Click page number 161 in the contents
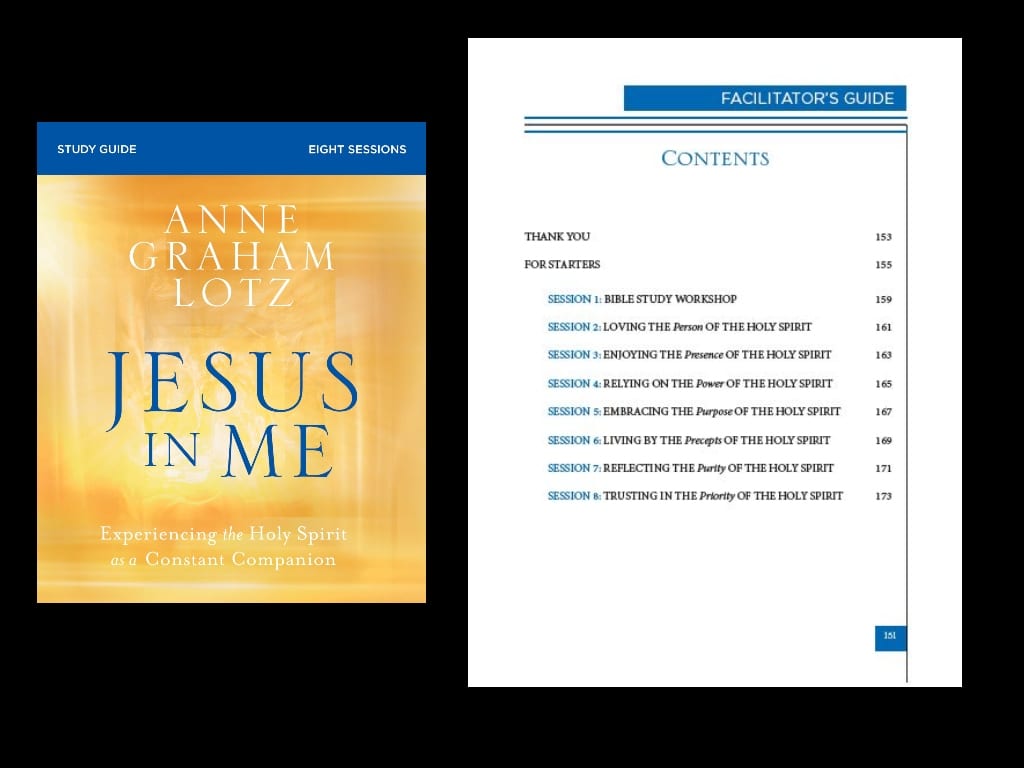This screenshot has height=768, width=1024. pos(884,327)
